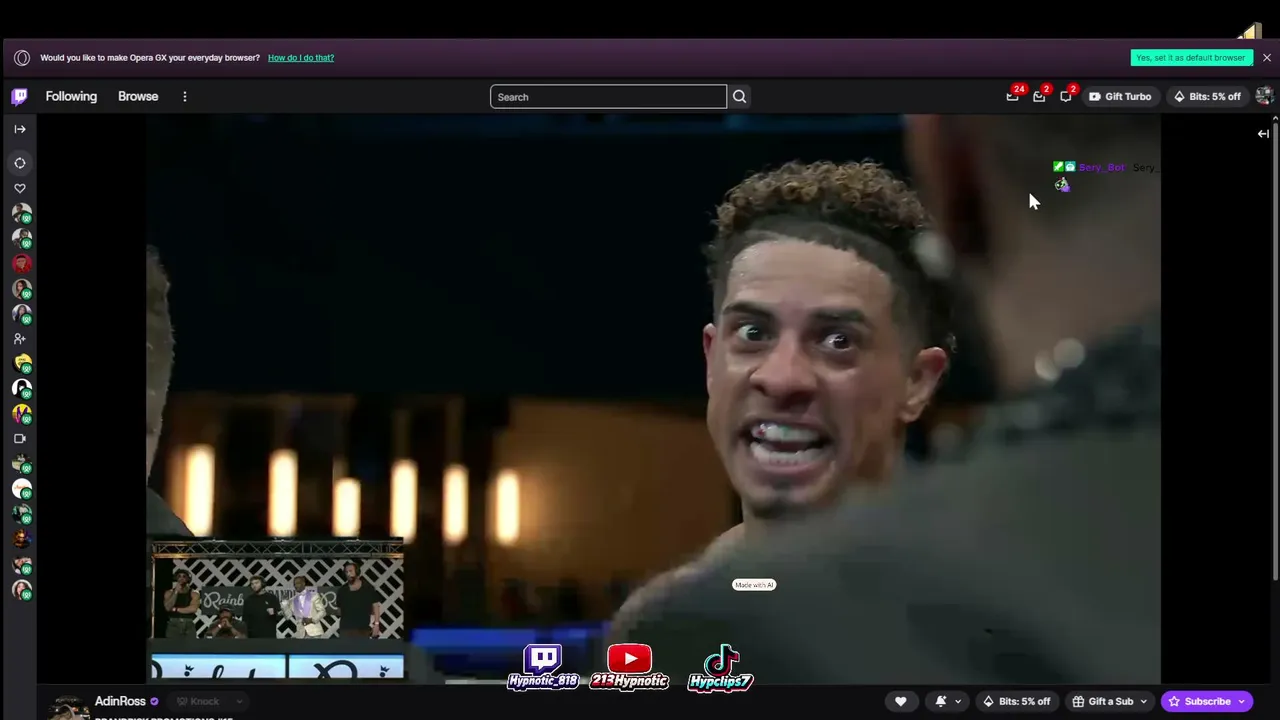Viewport: 1280px width, 720px height.
Task: Go to the Following tab
Action: pos(71,97)
